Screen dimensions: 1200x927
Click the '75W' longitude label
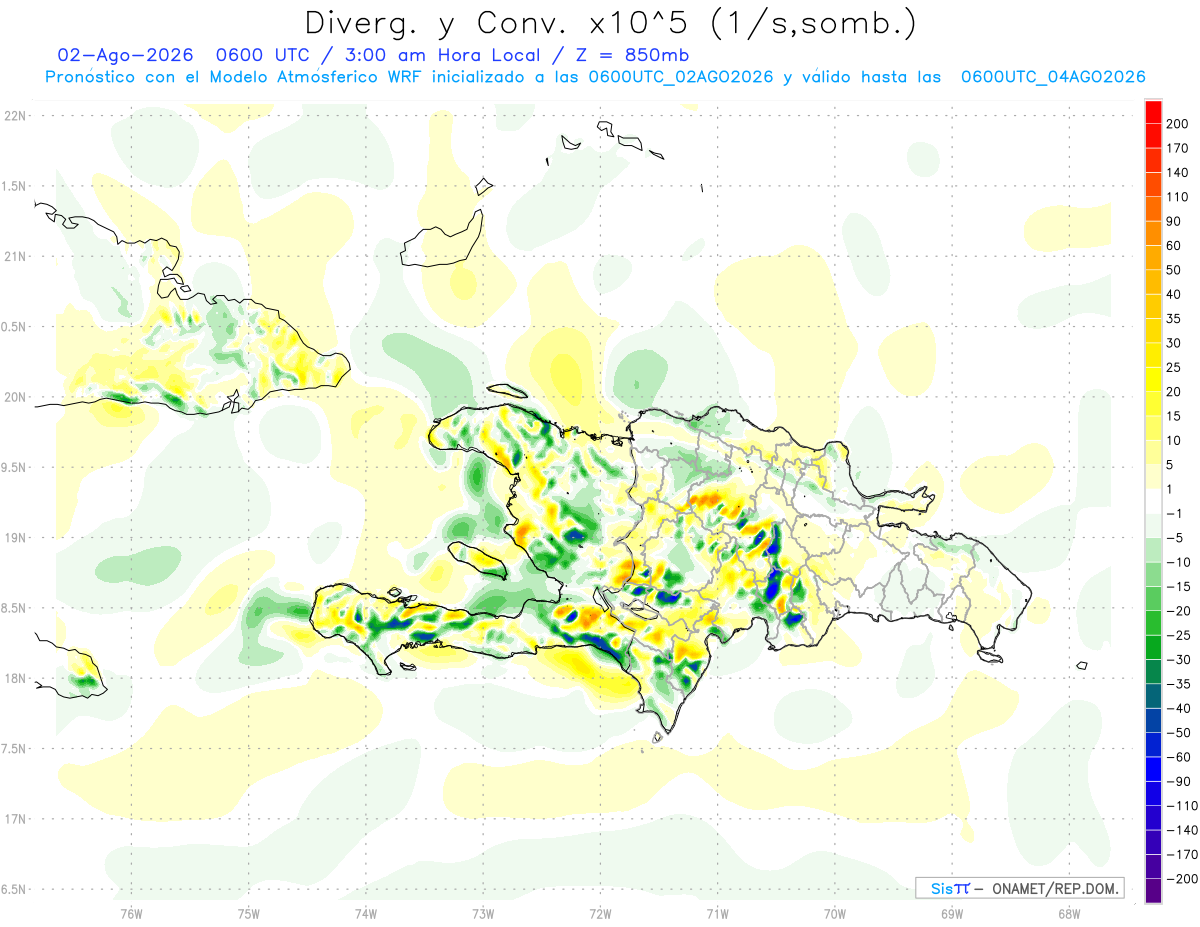(249, 914)
